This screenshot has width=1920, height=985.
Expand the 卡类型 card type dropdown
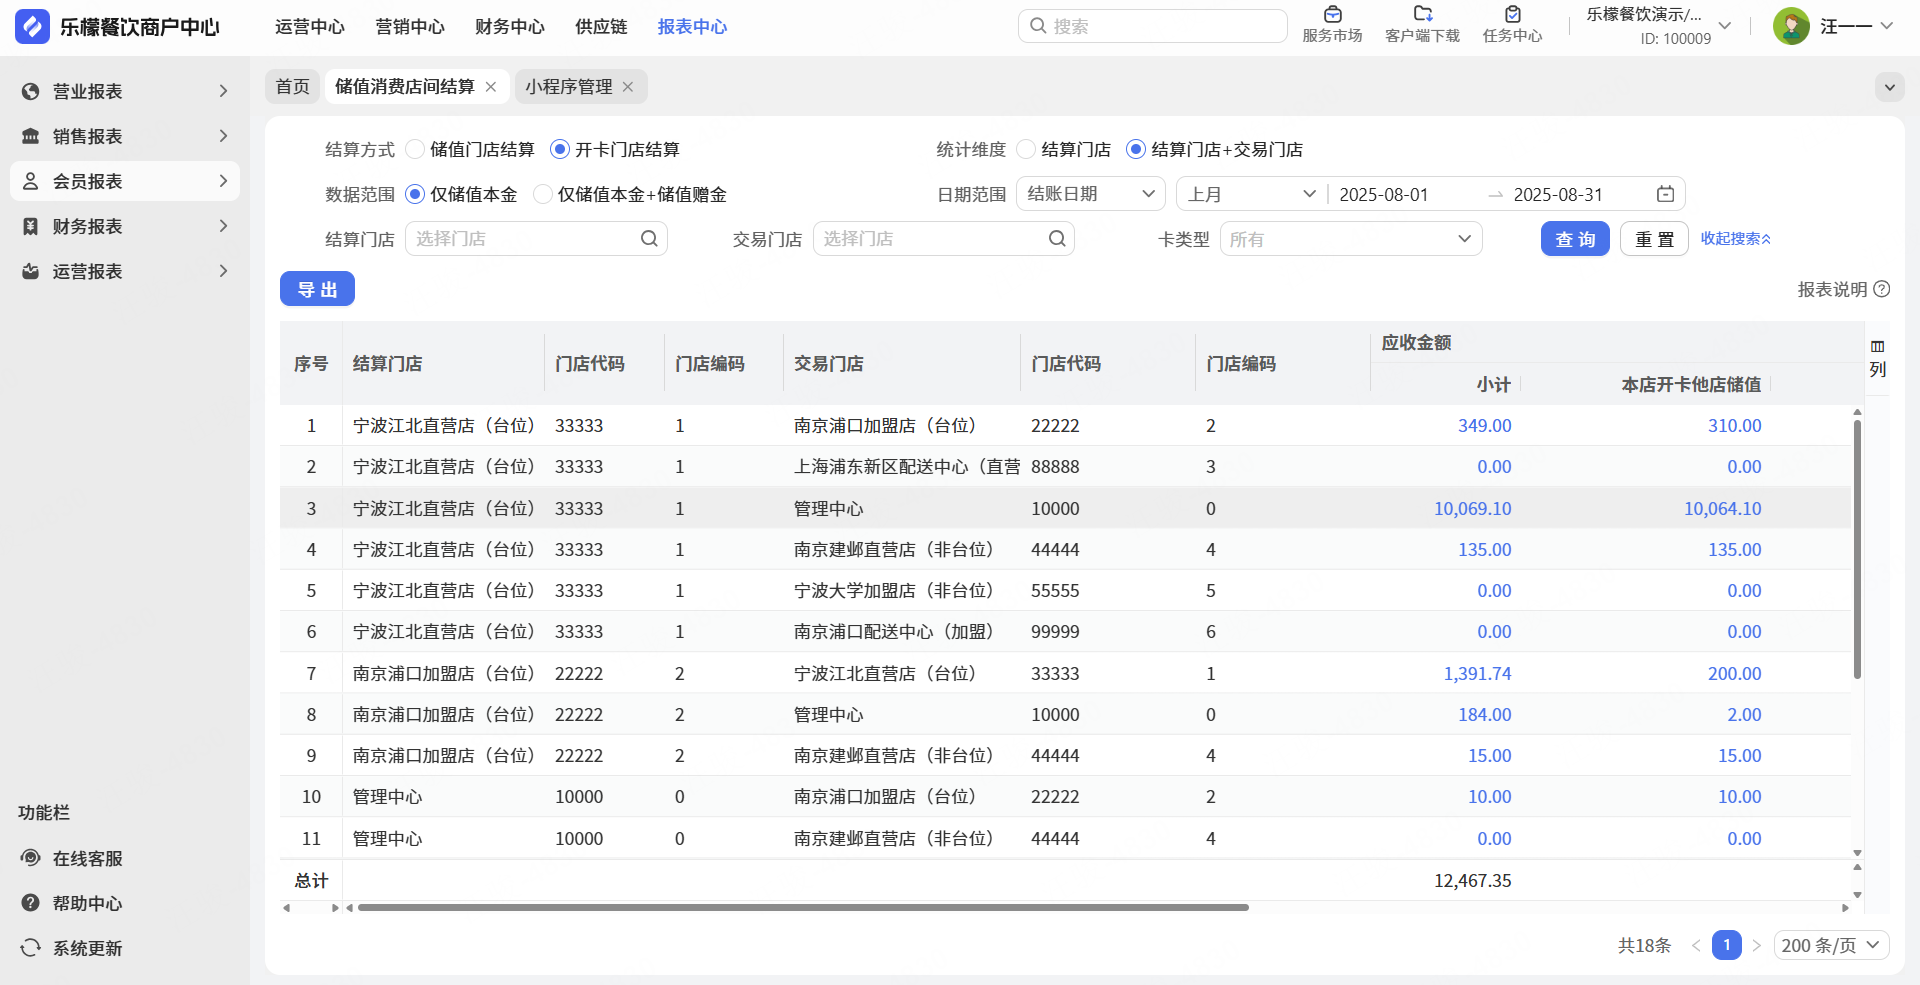click(x=1350, y=239)
